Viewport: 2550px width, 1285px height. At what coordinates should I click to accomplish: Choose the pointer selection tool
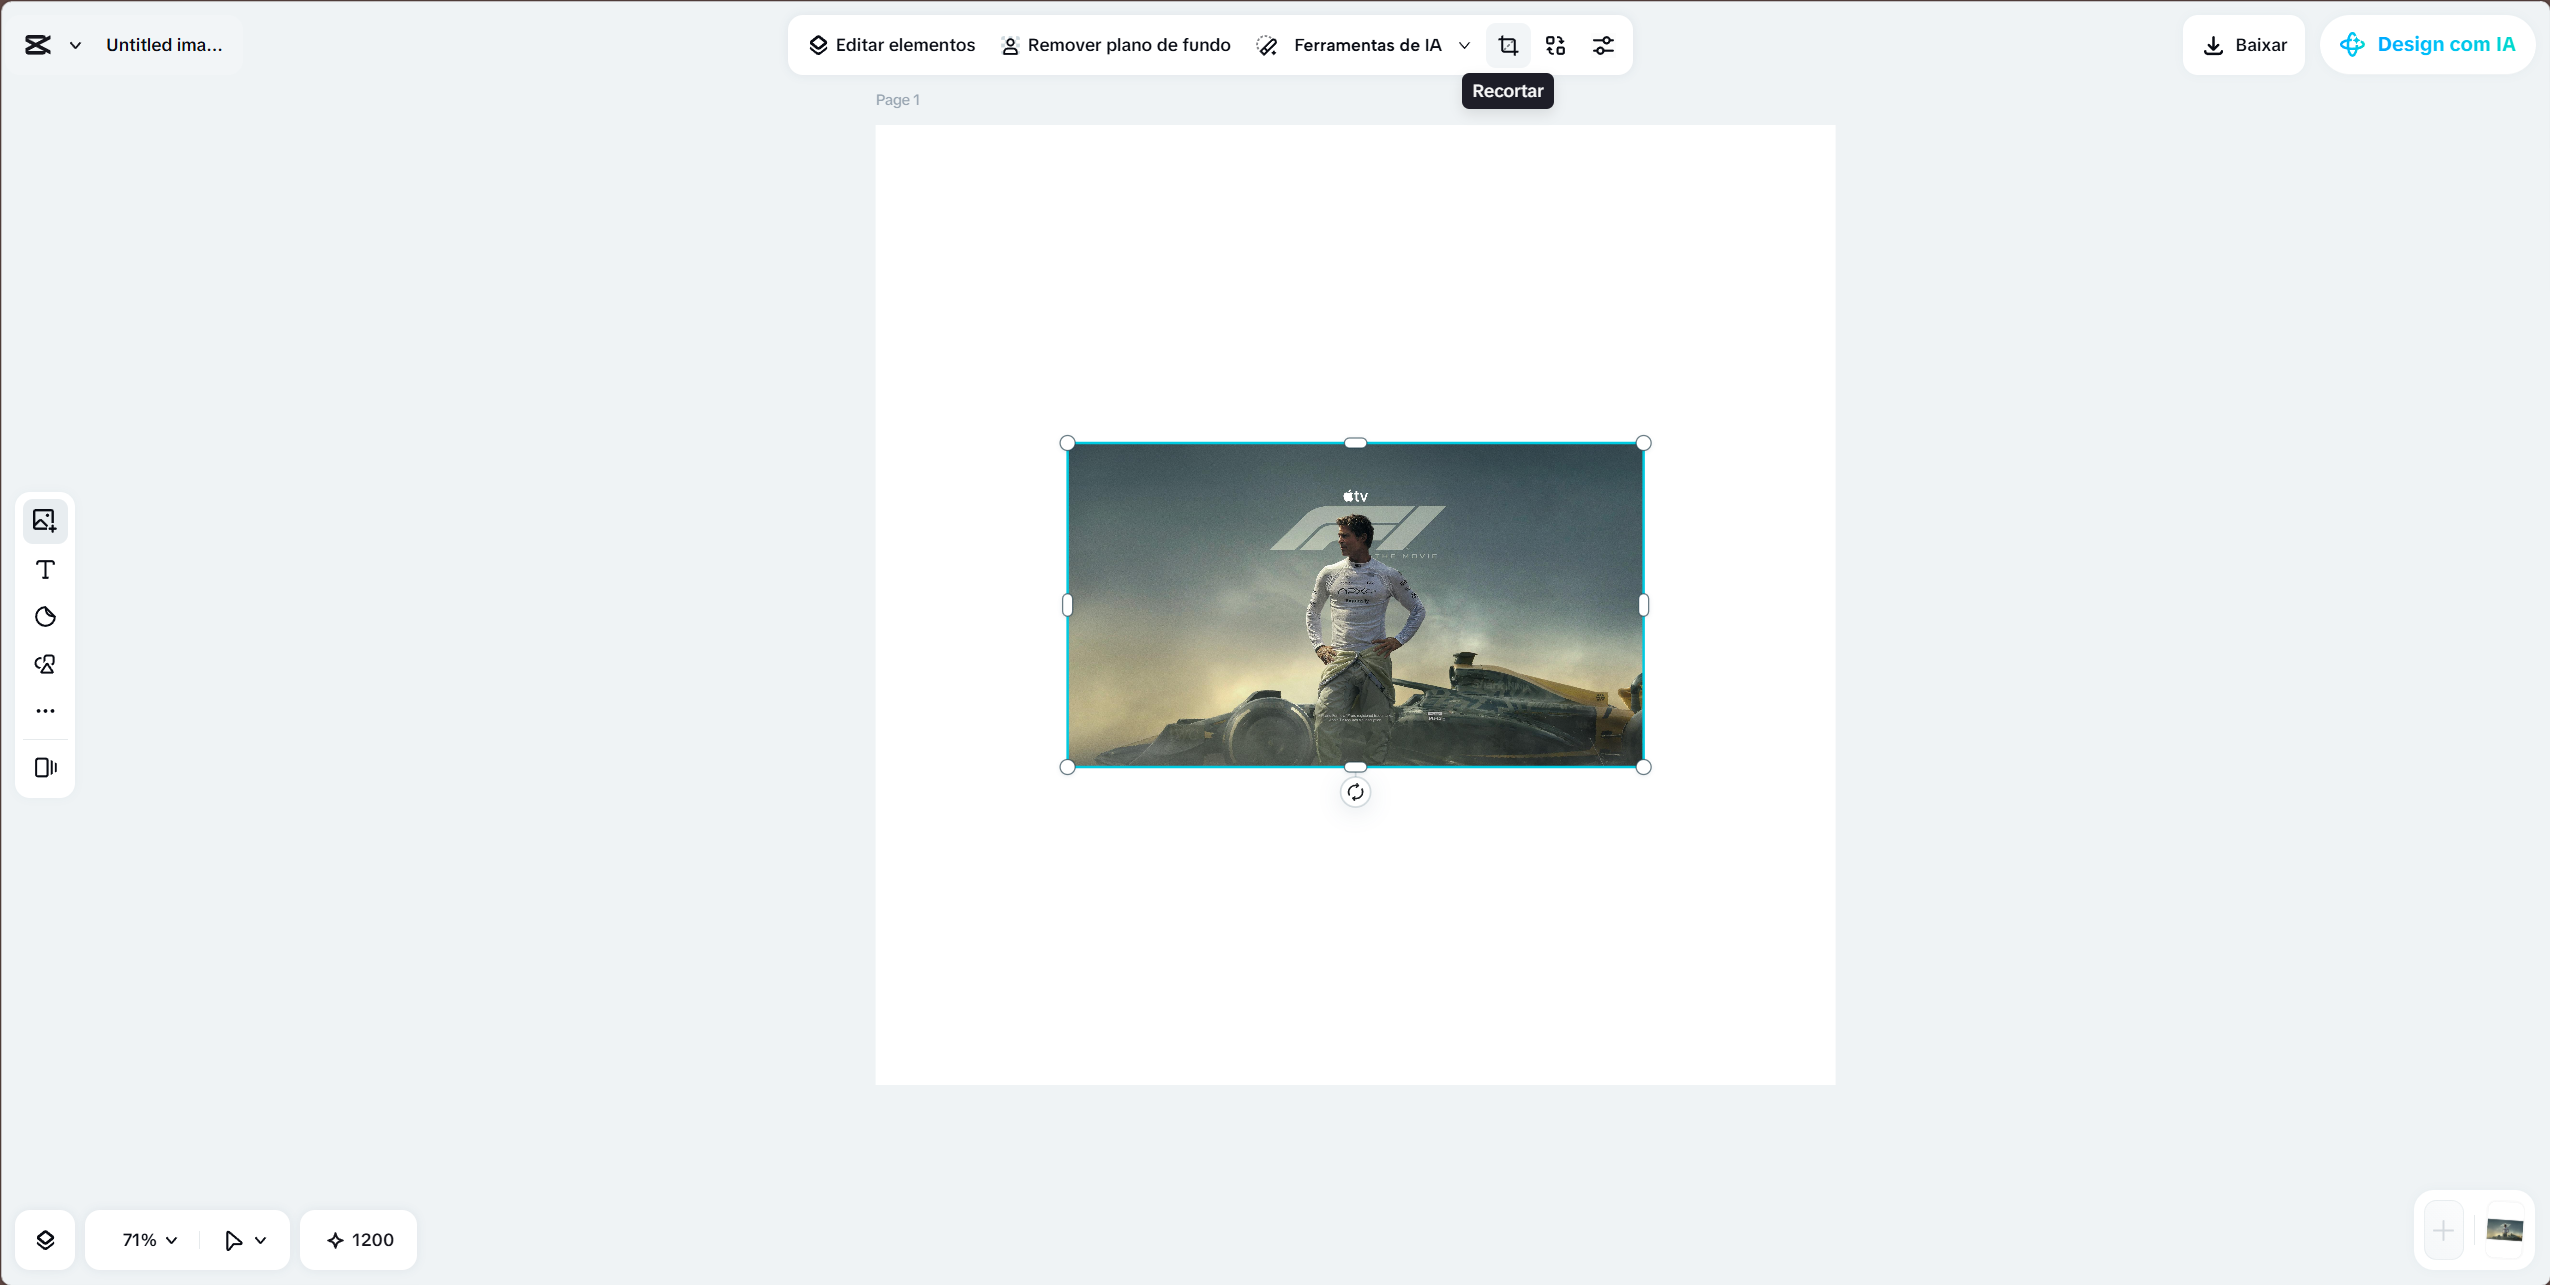tap(234, 1240)
